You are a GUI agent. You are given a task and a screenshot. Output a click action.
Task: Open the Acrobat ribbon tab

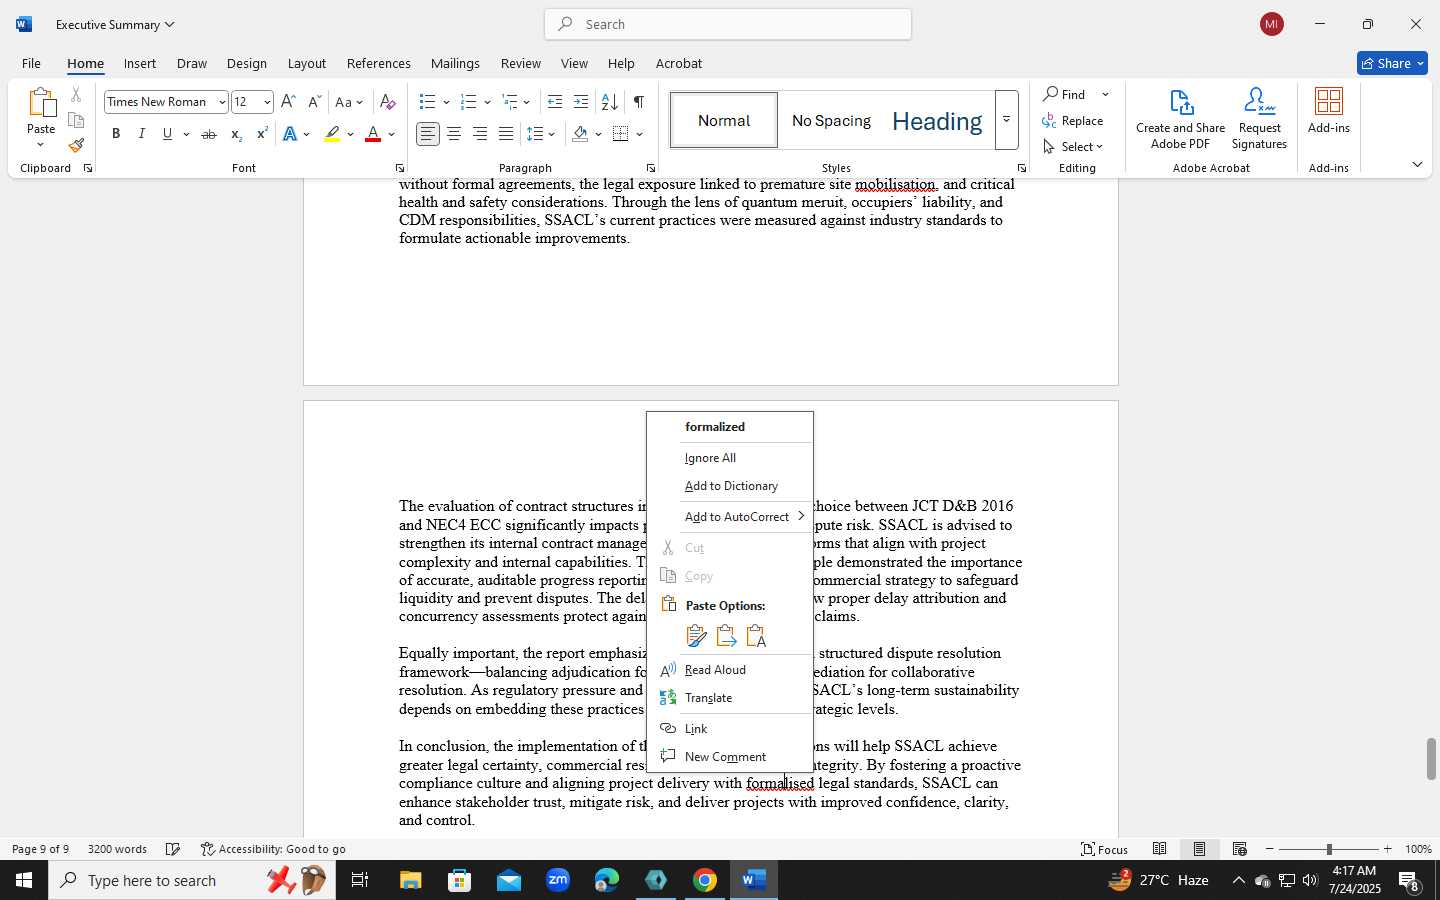pos(679,63)
